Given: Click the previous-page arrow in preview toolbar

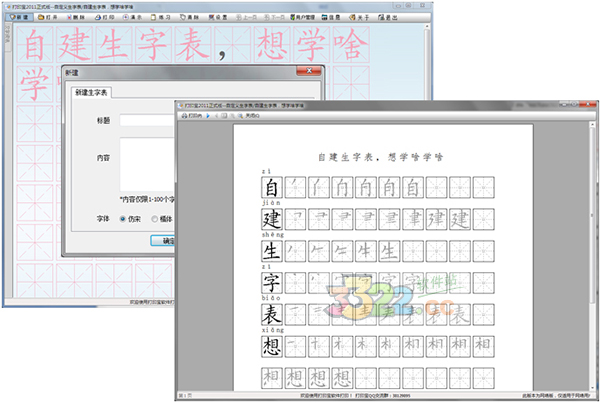Looking at the screenshot, I should [x=217, y=116].
